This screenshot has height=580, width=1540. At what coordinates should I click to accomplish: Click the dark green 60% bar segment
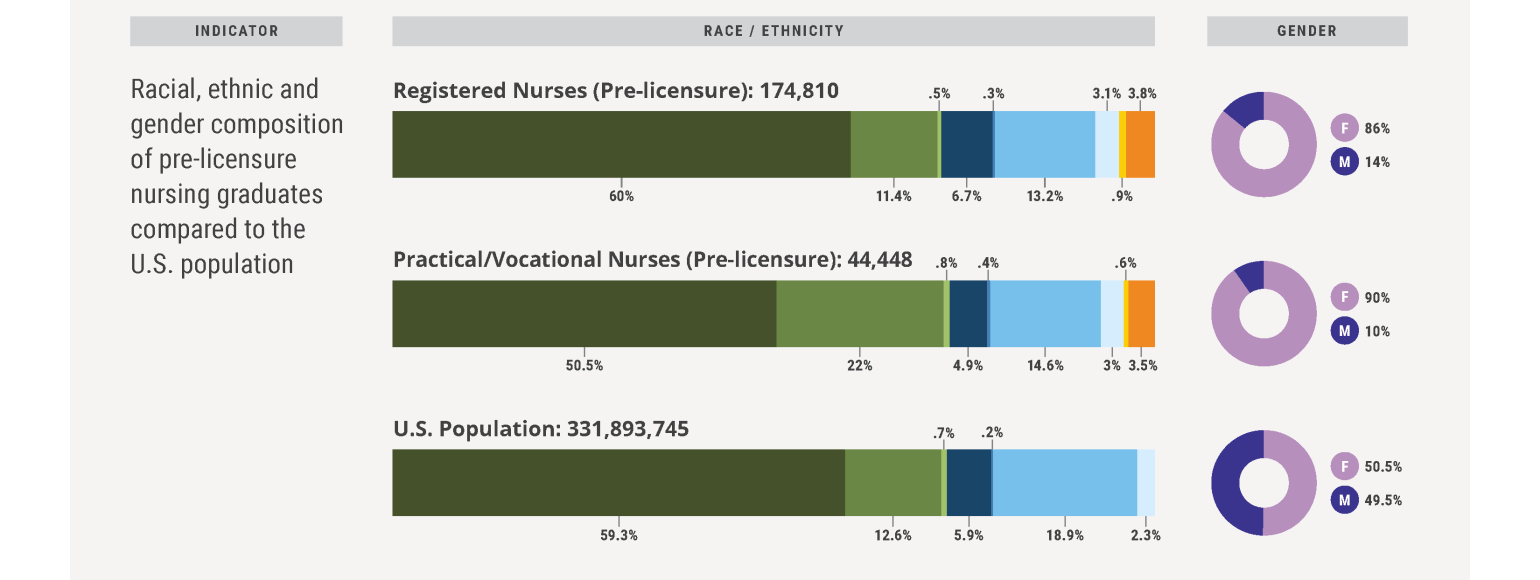[621, 145]
